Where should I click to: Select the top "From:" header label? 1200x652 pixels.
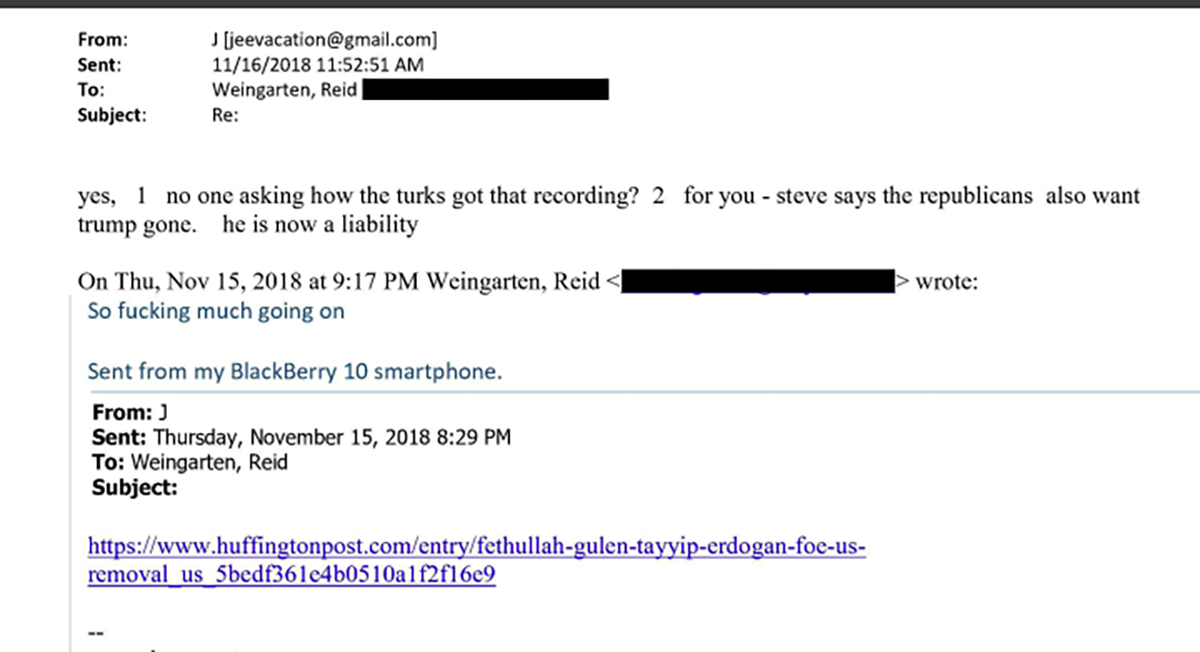102,41
